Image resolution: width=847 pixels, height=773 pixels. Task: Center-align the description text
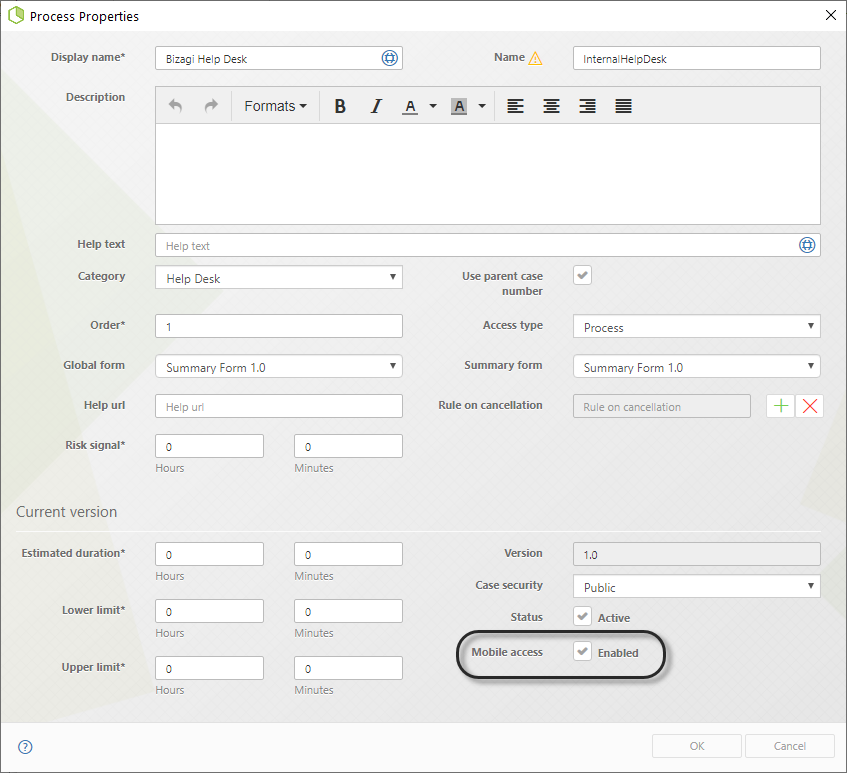tap(551, 106)
